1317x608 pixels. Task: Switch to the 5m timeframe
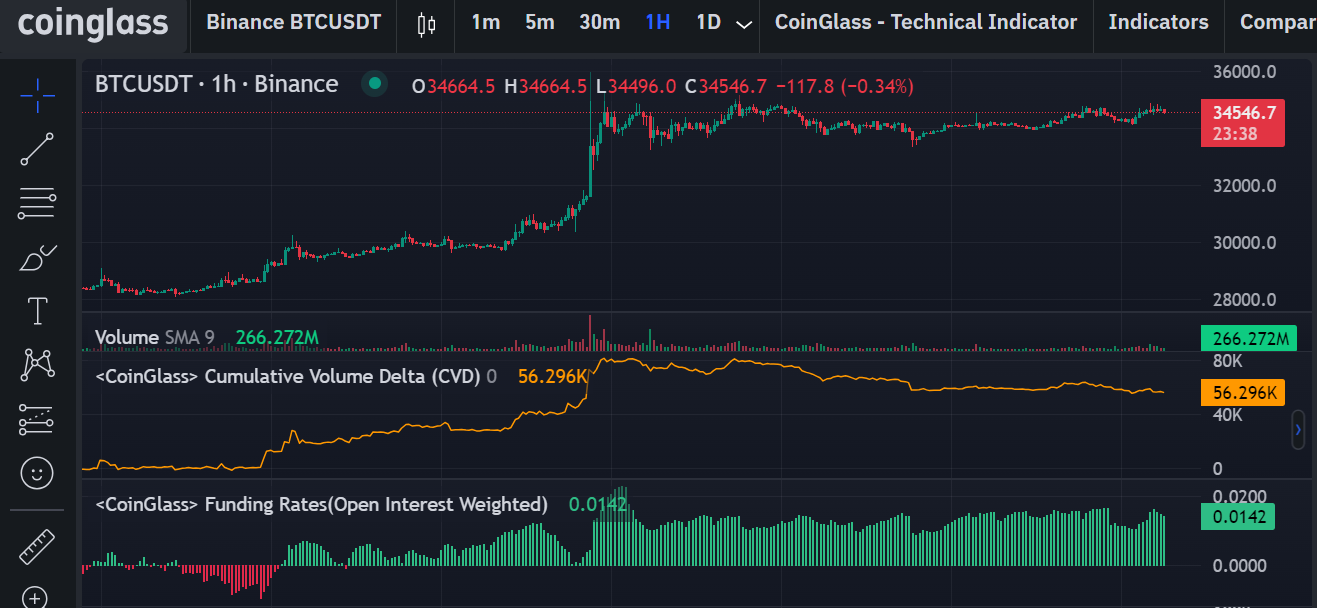pos(539,22)
